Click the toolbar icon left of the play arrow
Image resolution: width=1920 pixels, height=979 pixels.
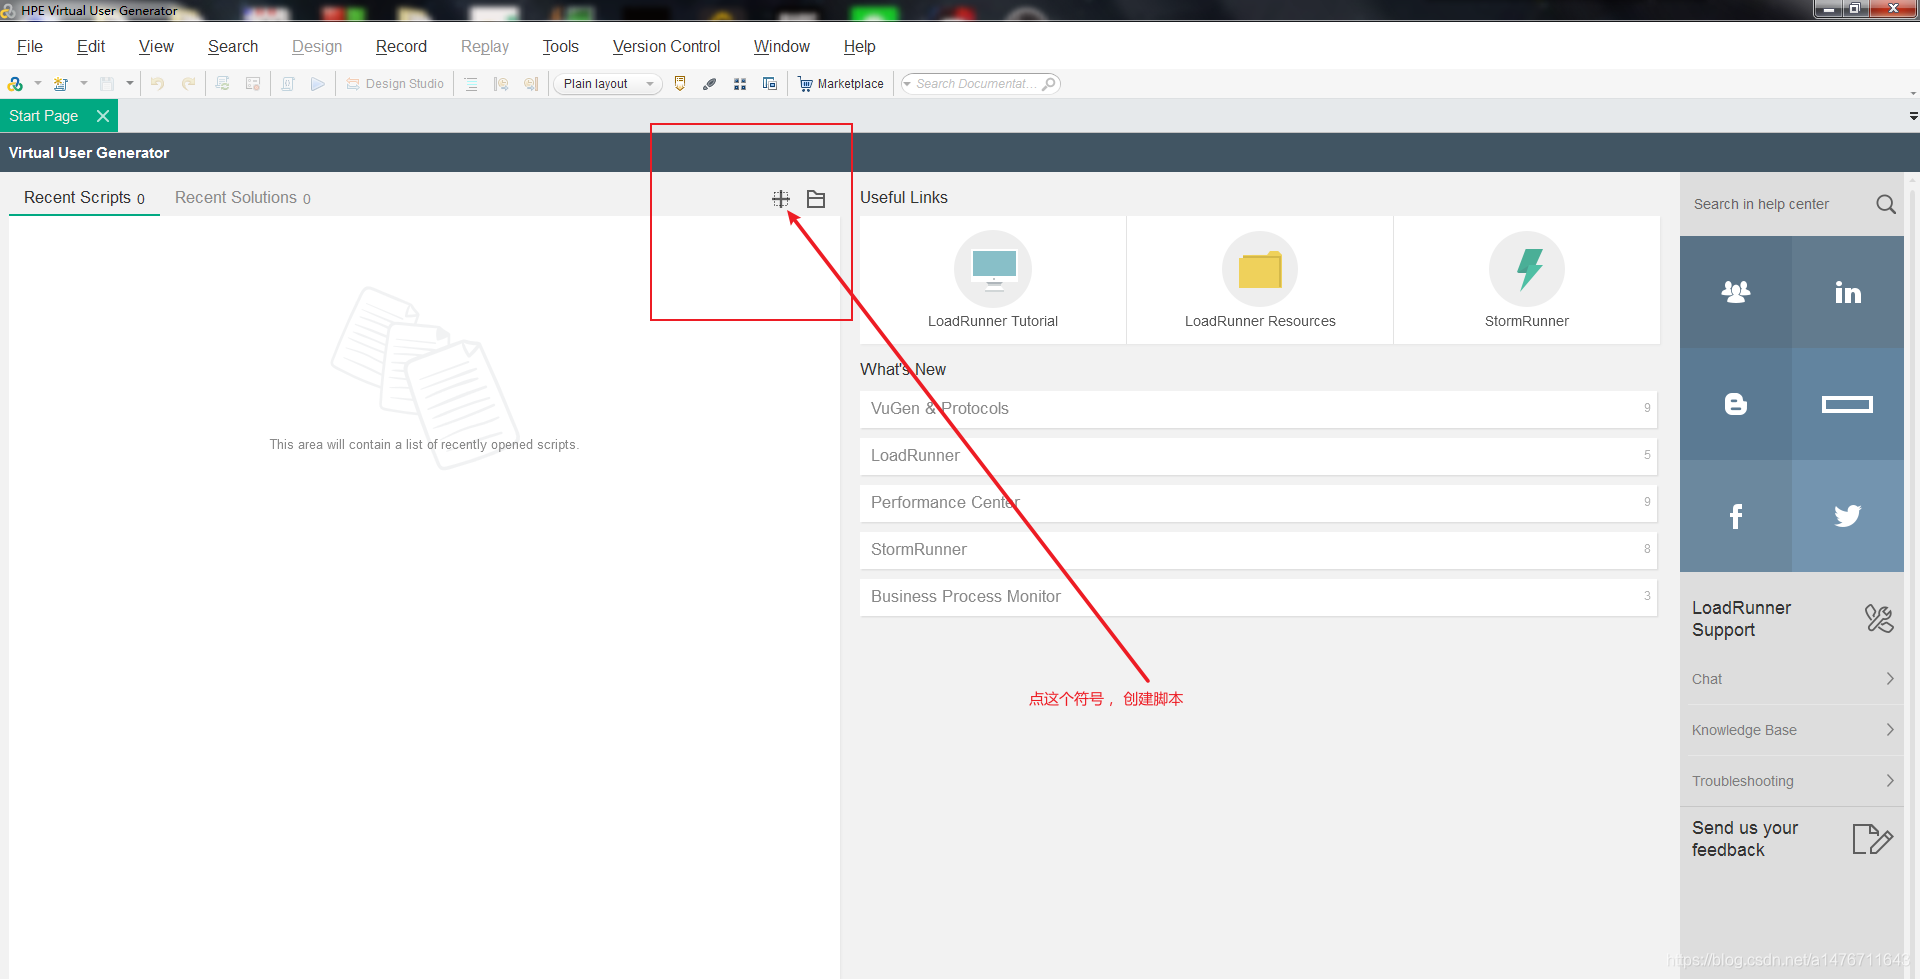pyautogui.click(x=288, y=84)
